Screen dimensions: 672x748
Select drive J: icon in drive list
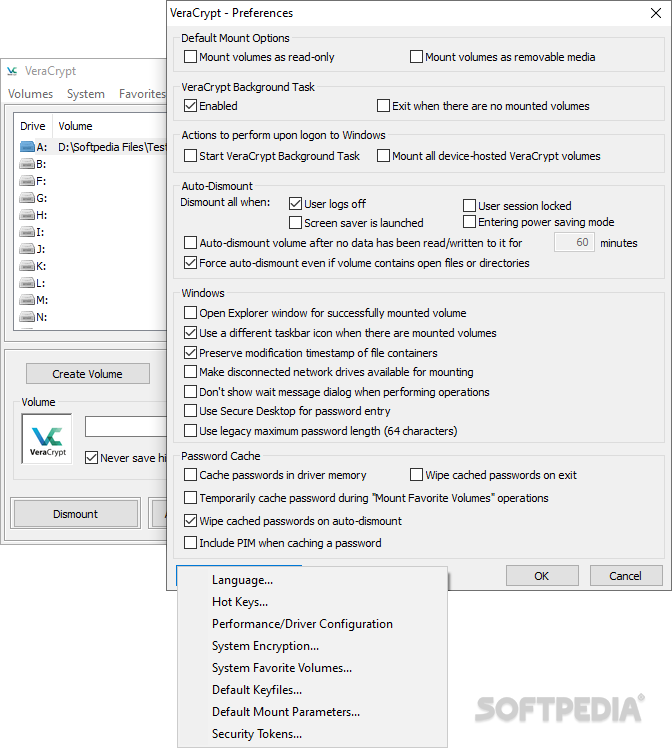[x=27, y=249]
